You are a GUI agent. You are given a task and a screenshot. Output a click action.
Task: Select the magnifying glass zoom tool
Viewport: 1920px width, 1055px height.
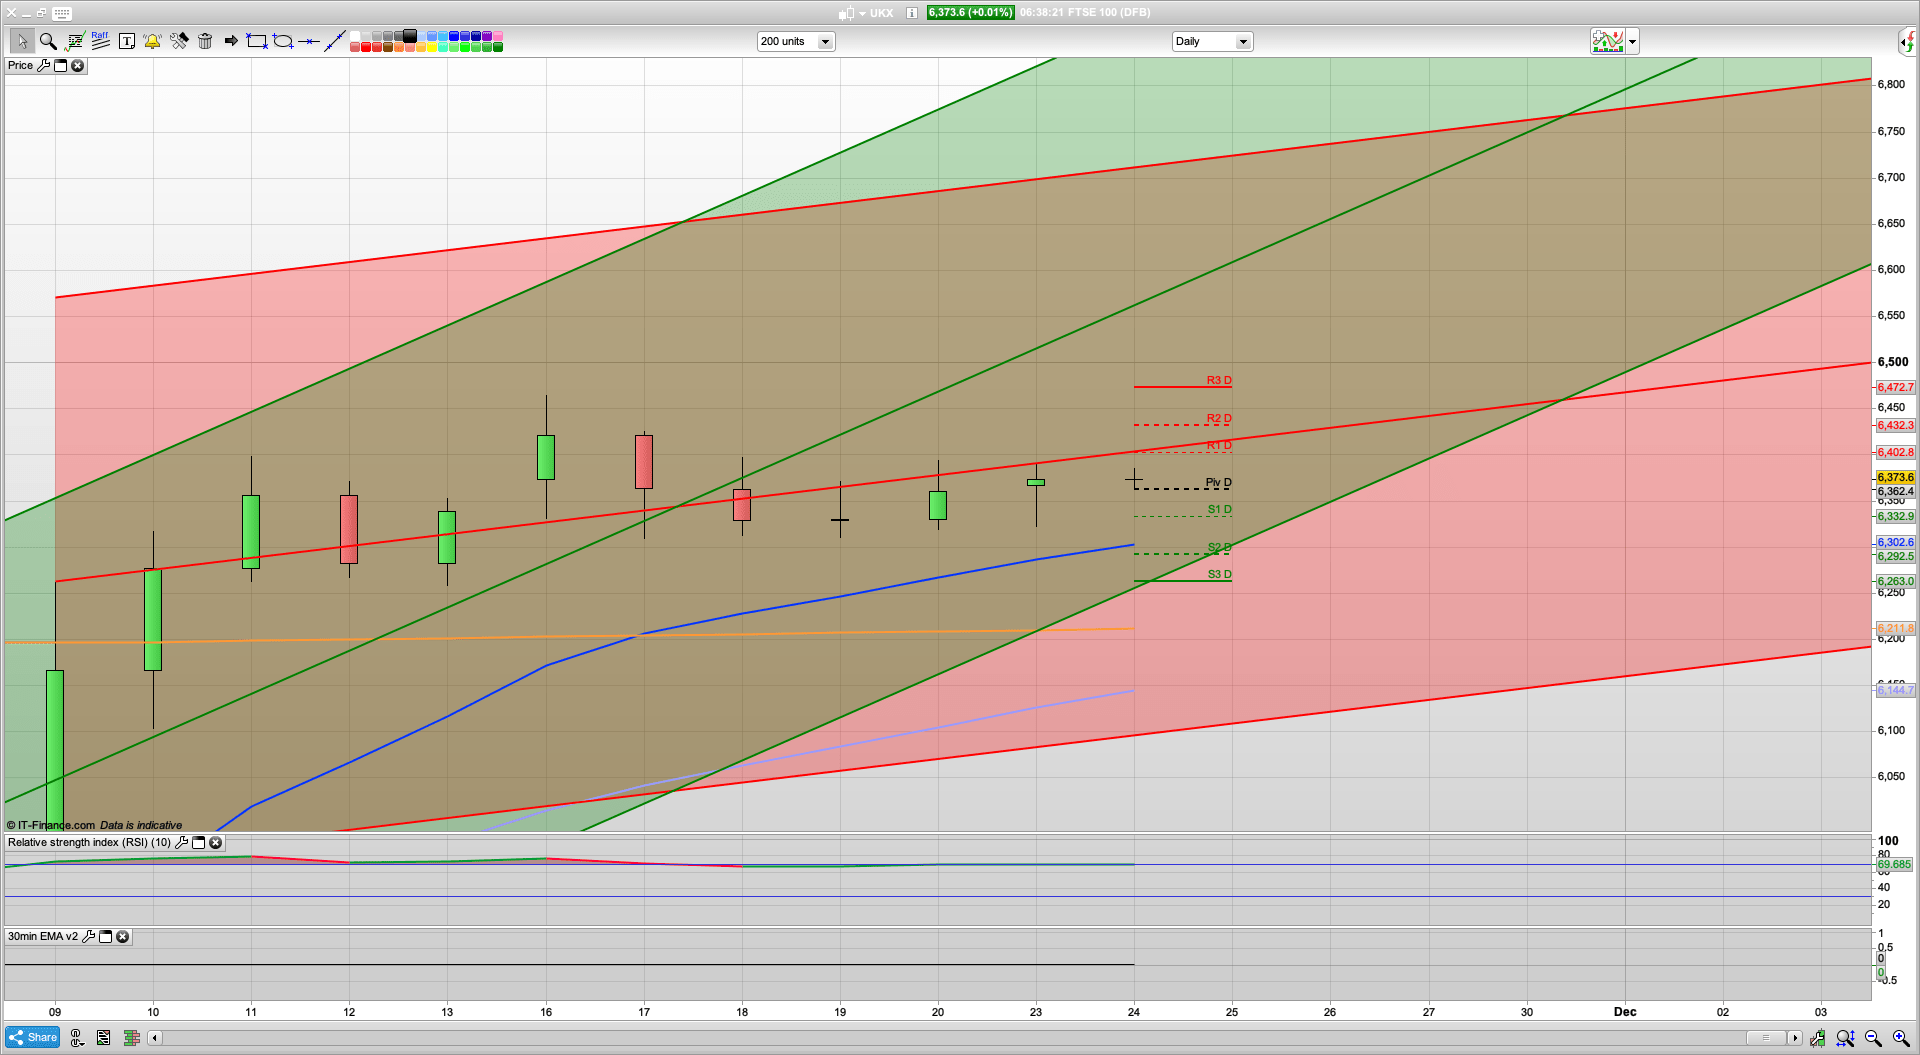[47, 41]
